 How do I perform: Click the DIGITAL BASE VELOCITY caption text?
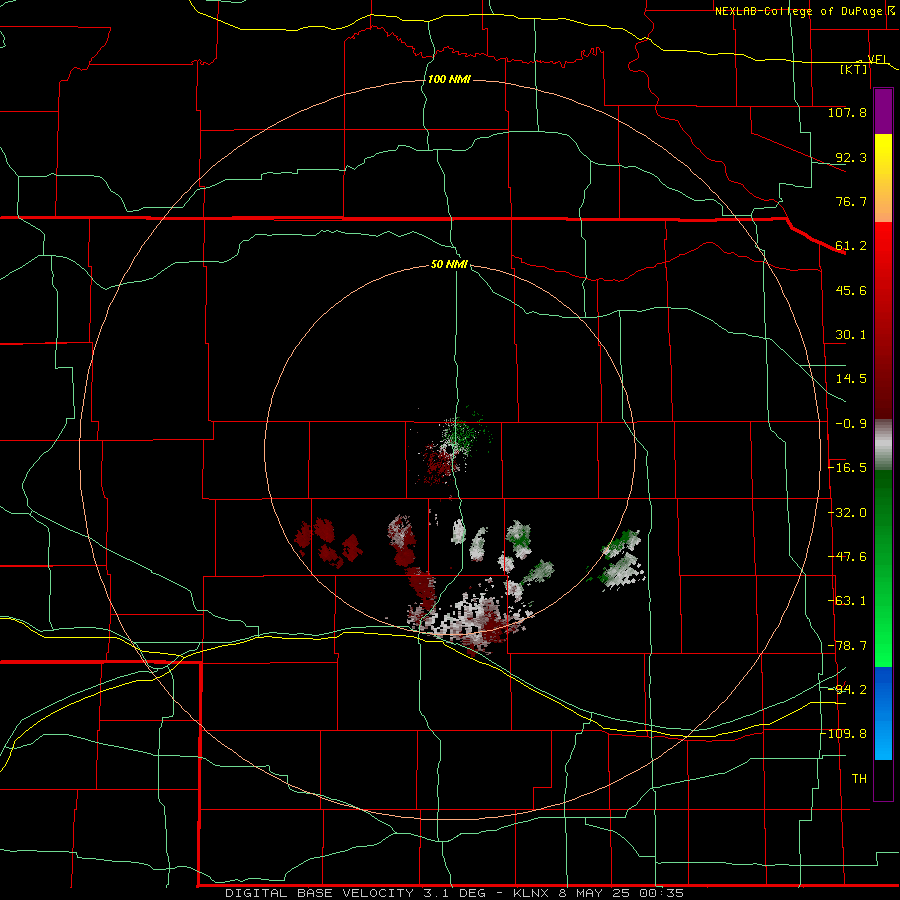click(319, 893)
